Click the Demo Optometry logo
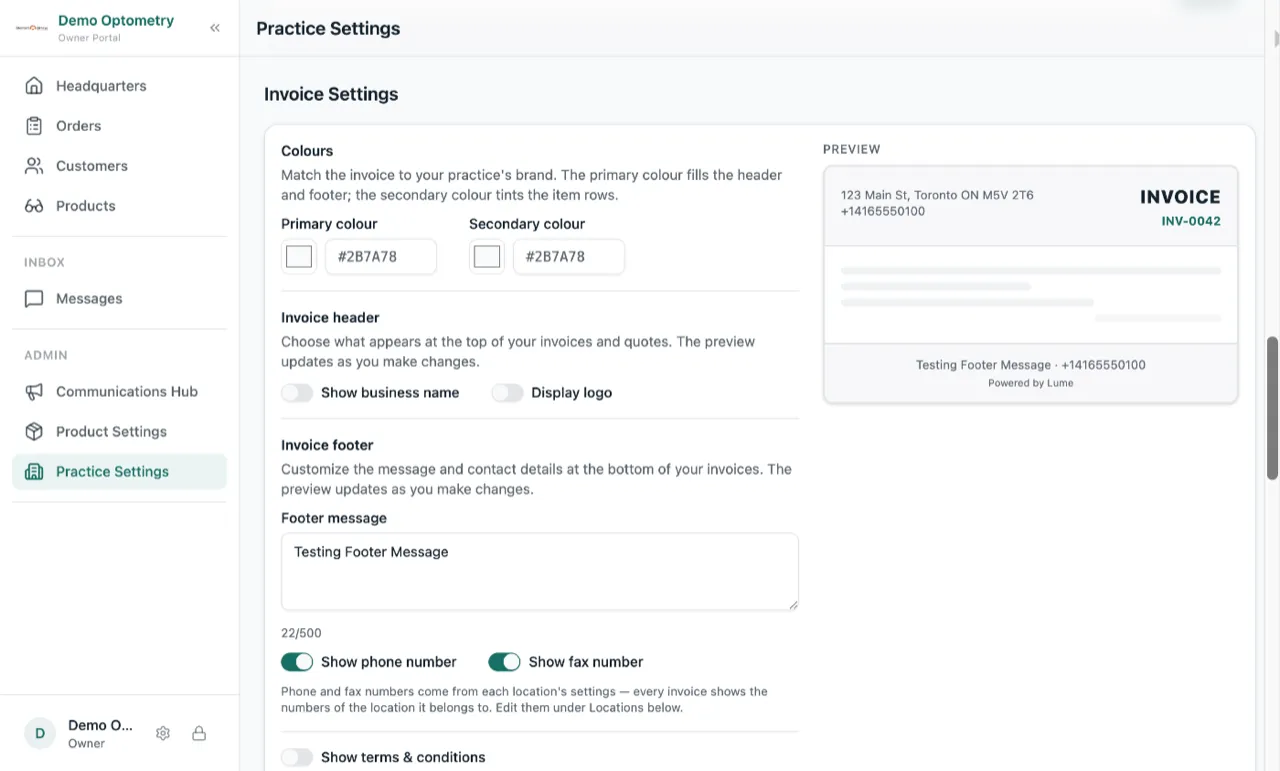This screenshot has width=1280, height=771. (x=32, y=28)
